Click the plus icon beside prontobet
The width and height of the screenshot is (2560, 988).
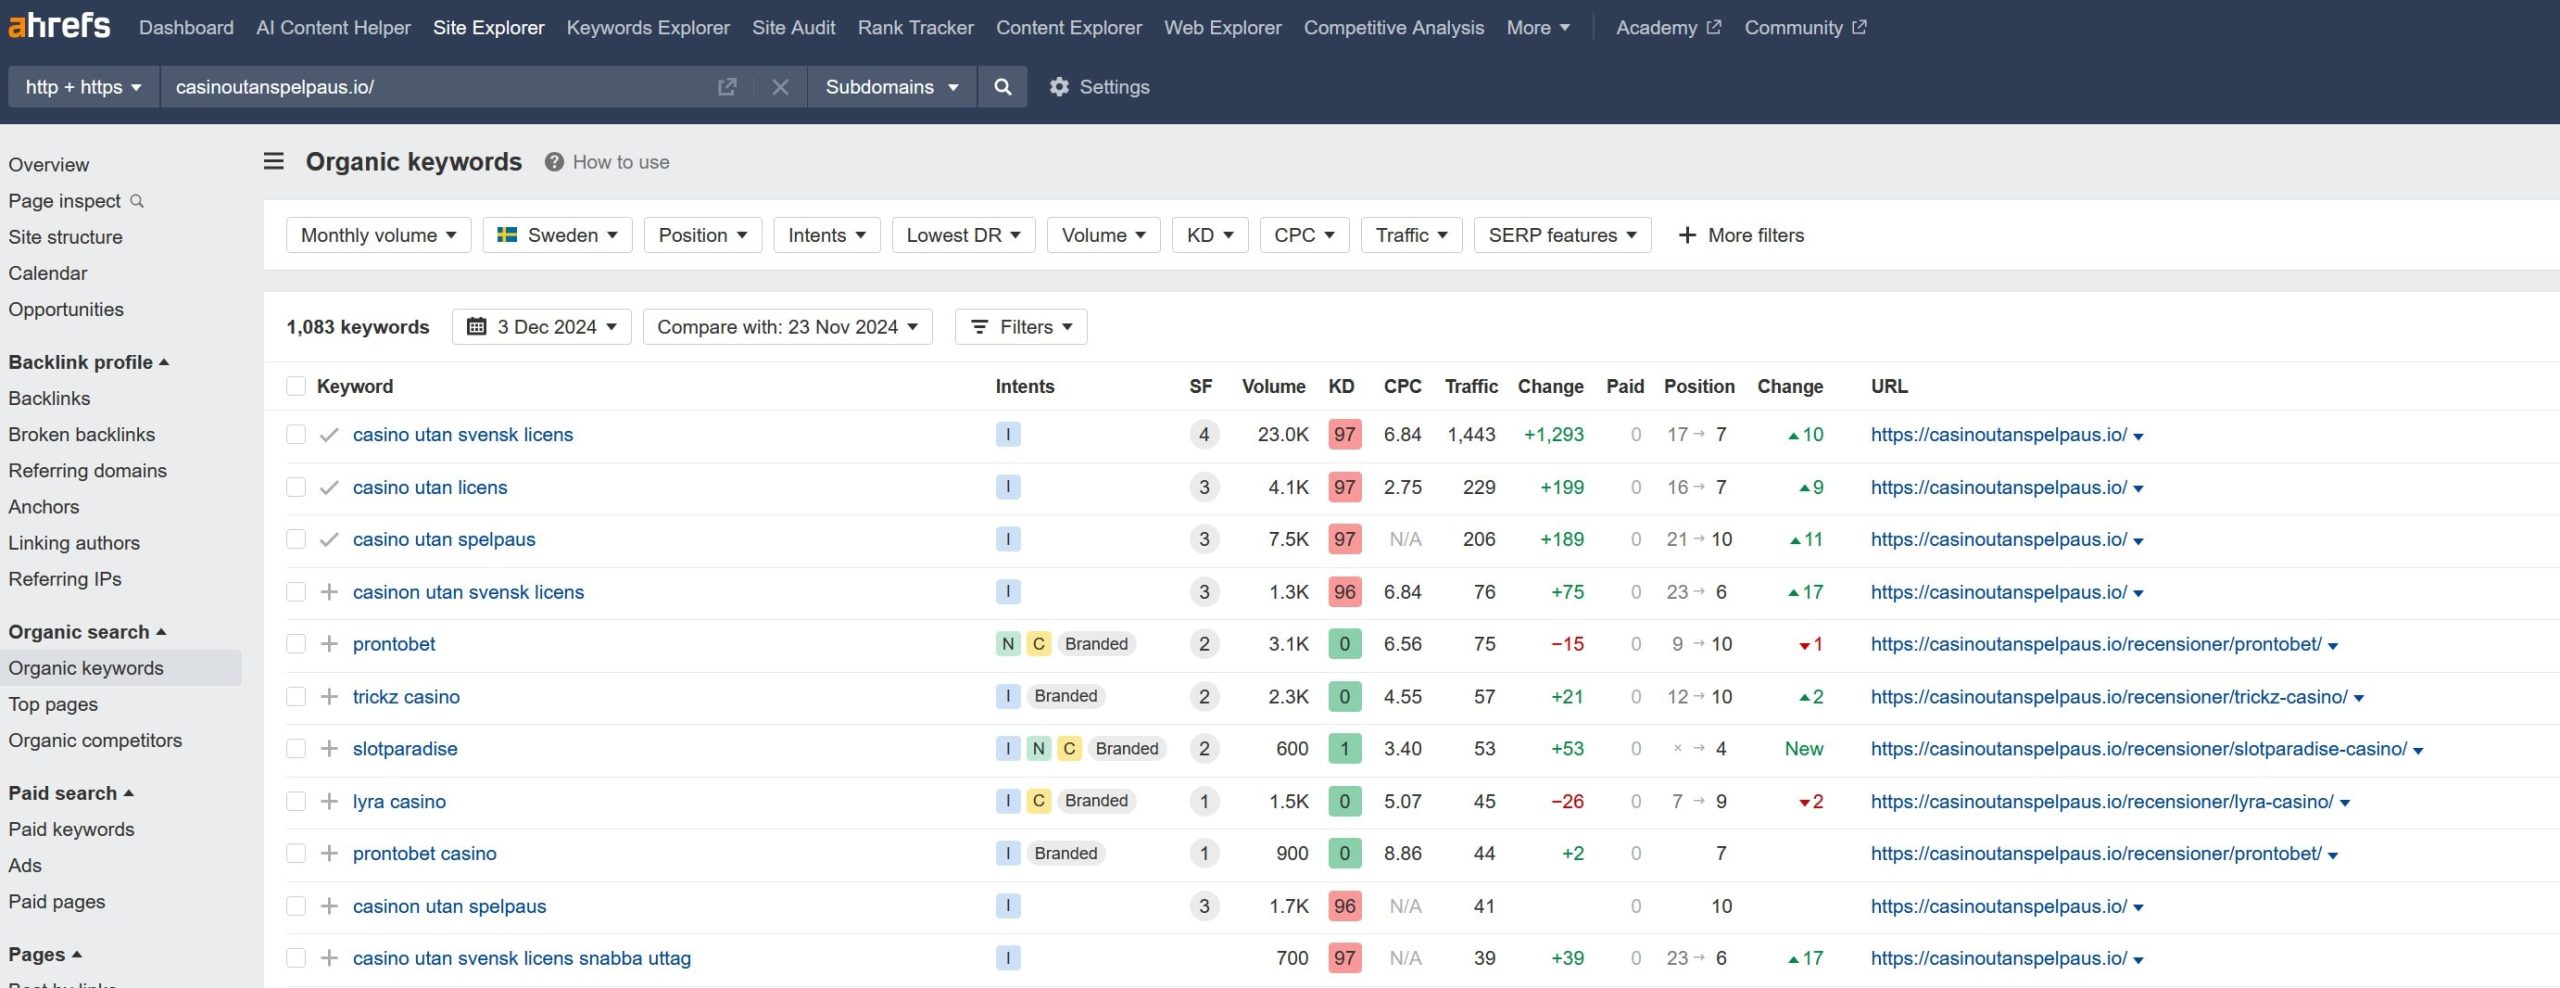point(329,644)
